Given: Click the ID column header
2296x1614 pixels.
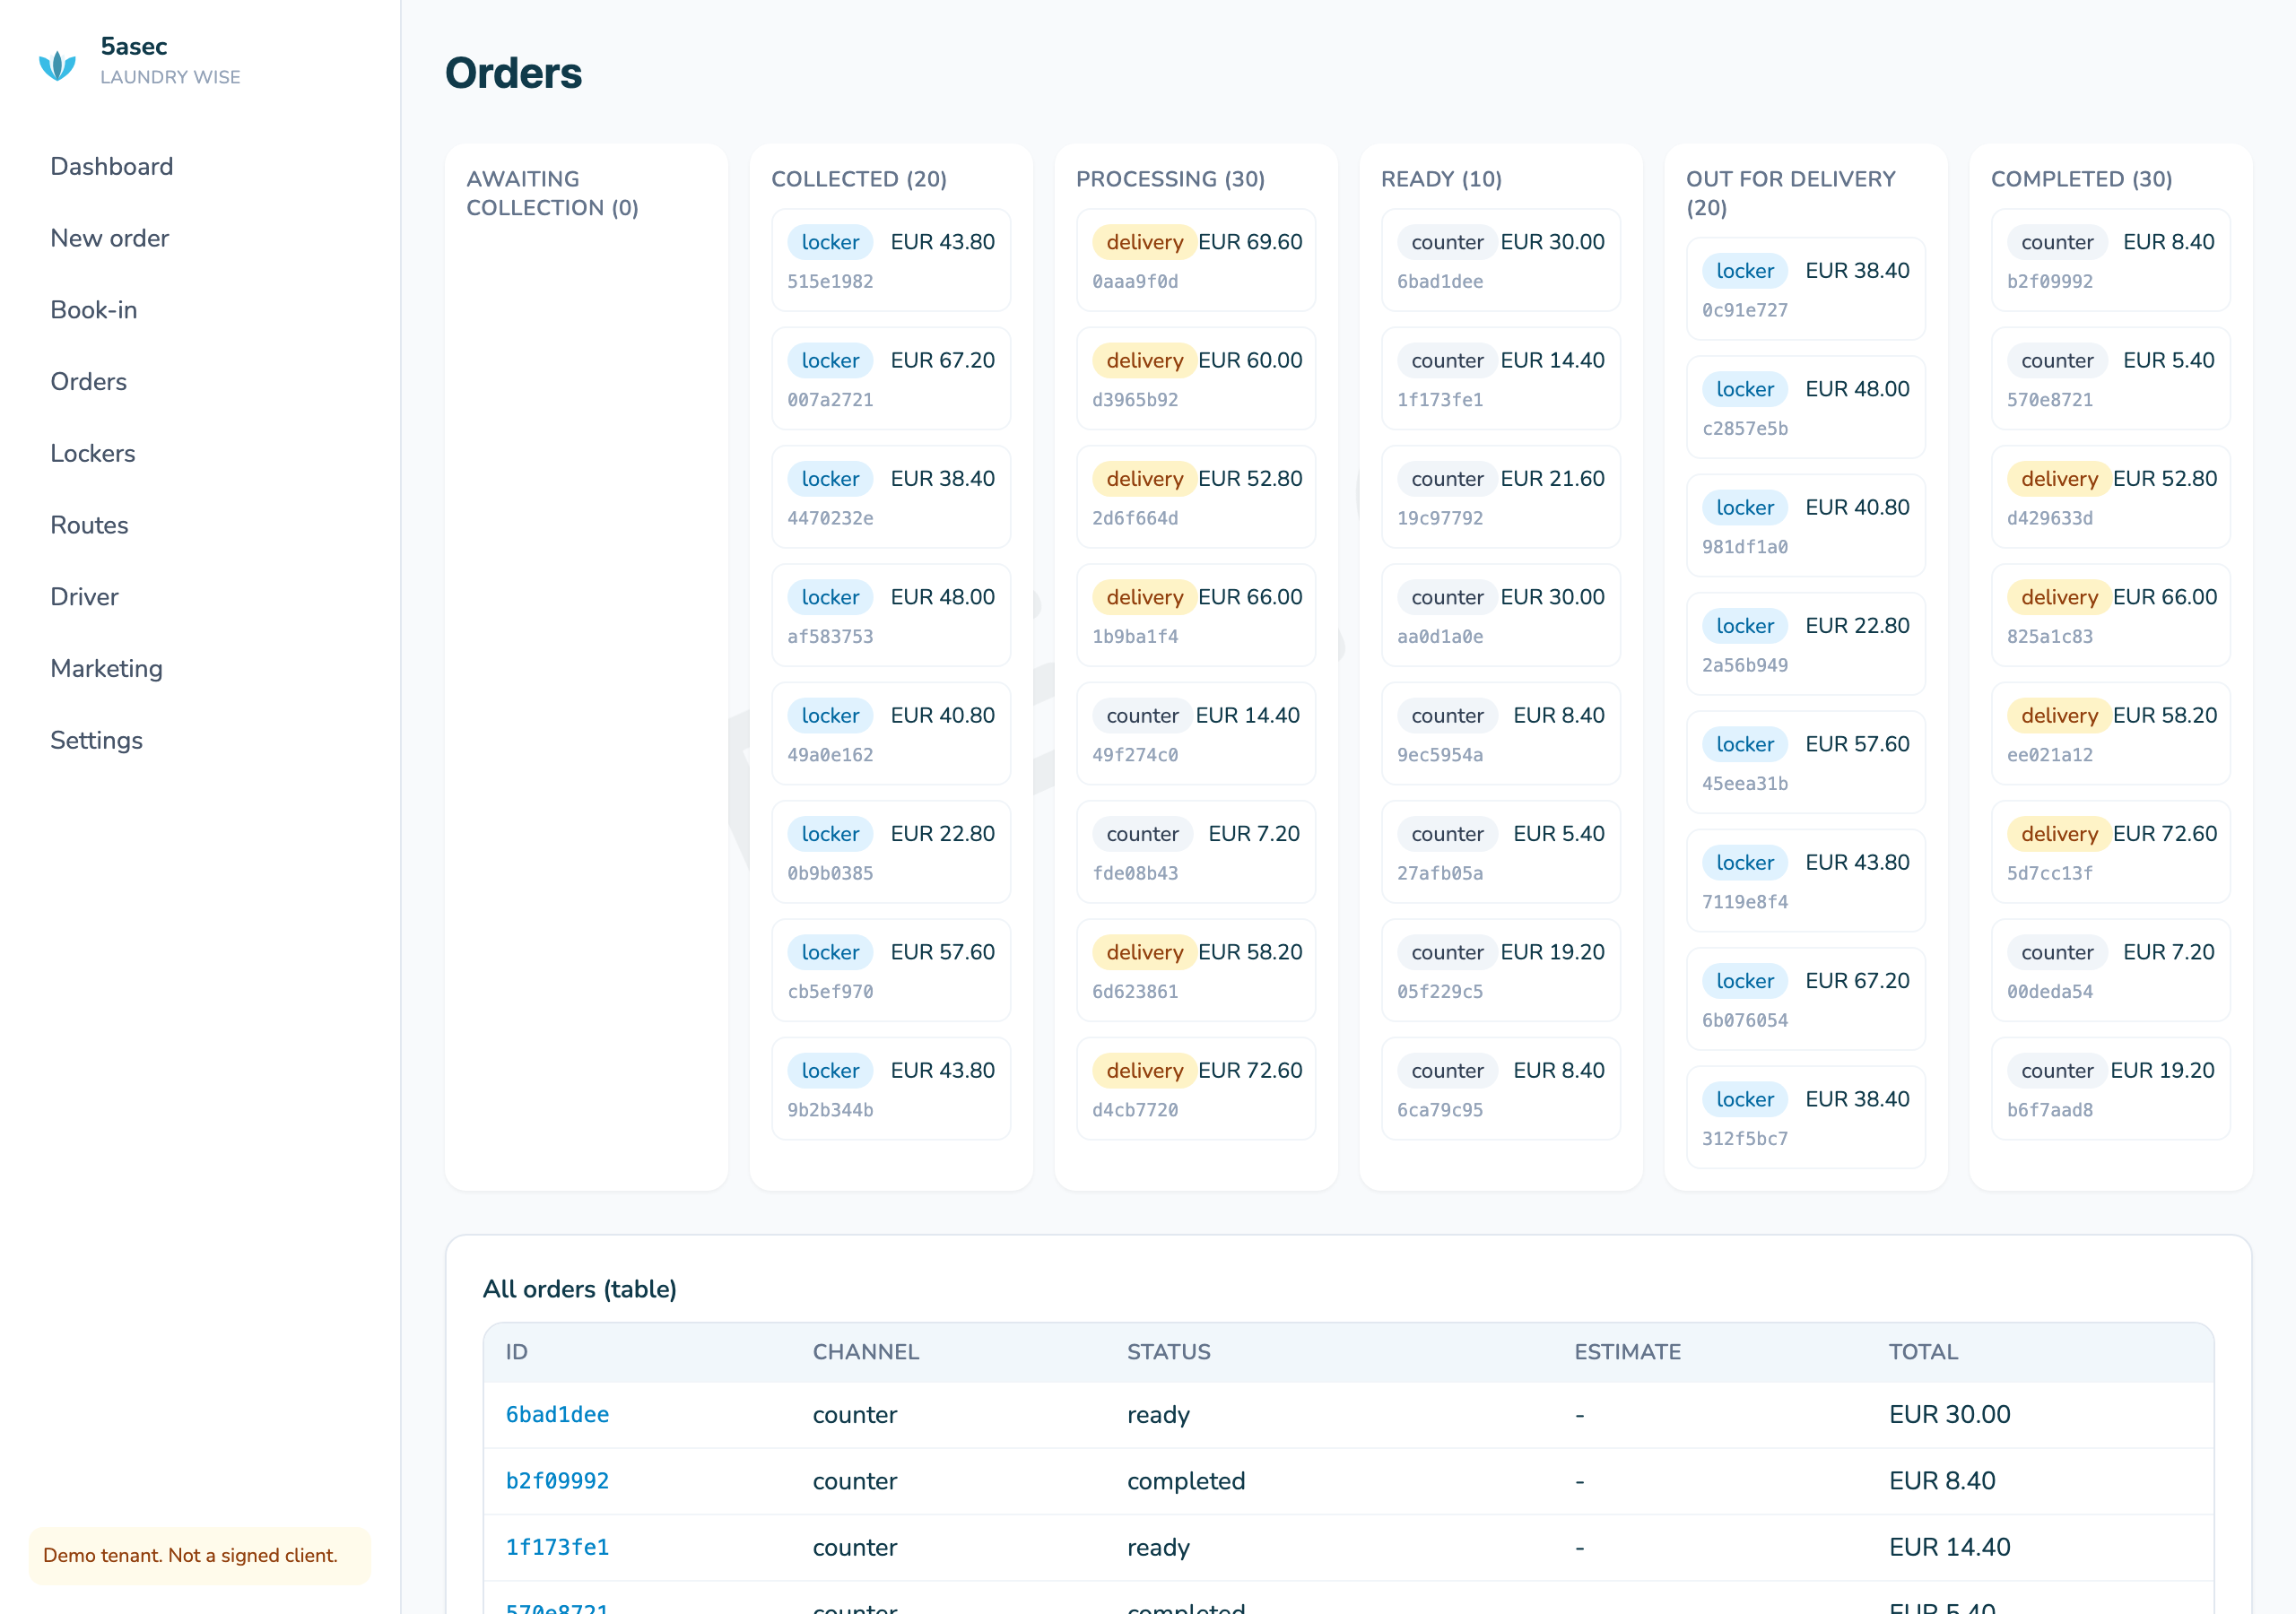Looking at the screenshot, I should (x=517, y=1352).
